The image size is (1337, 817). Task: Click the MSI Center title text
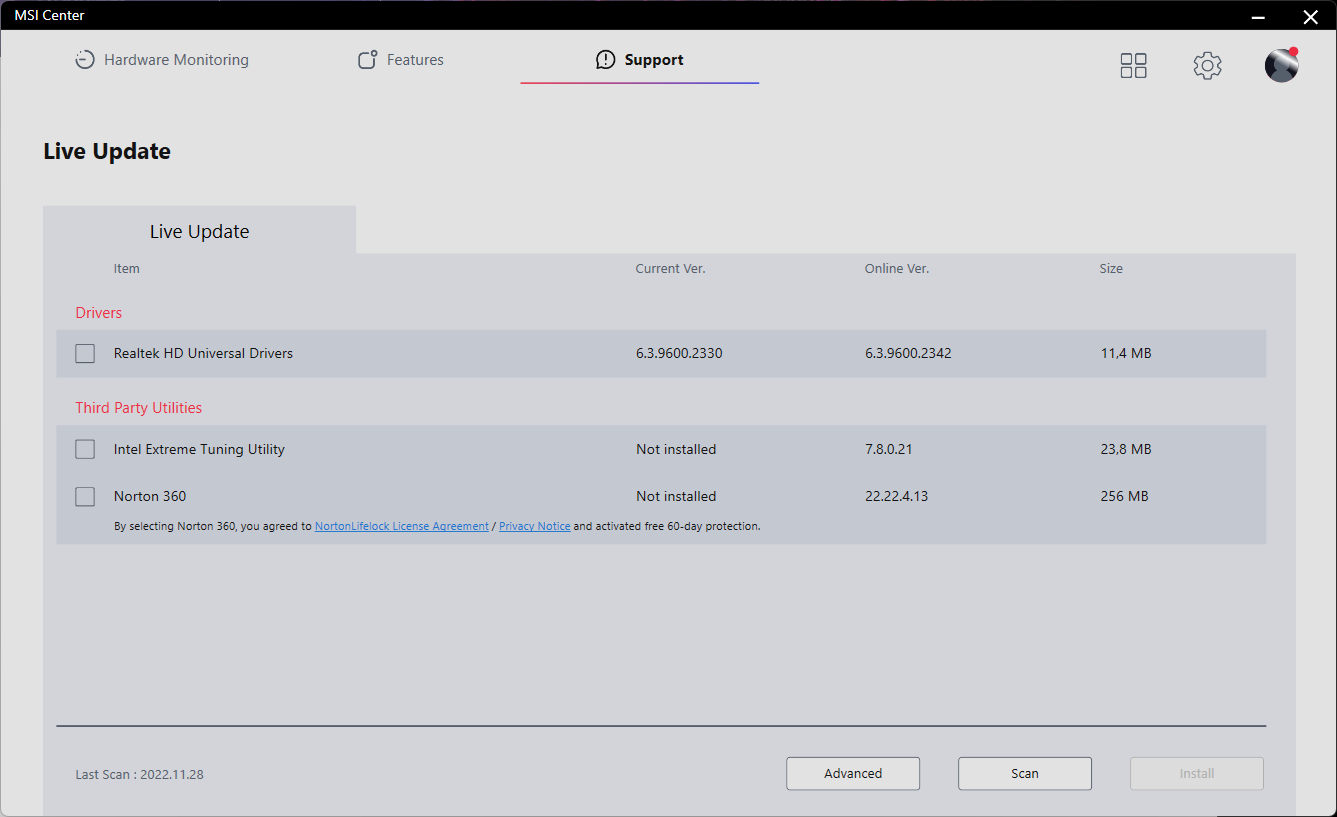(x=49, y=15)
